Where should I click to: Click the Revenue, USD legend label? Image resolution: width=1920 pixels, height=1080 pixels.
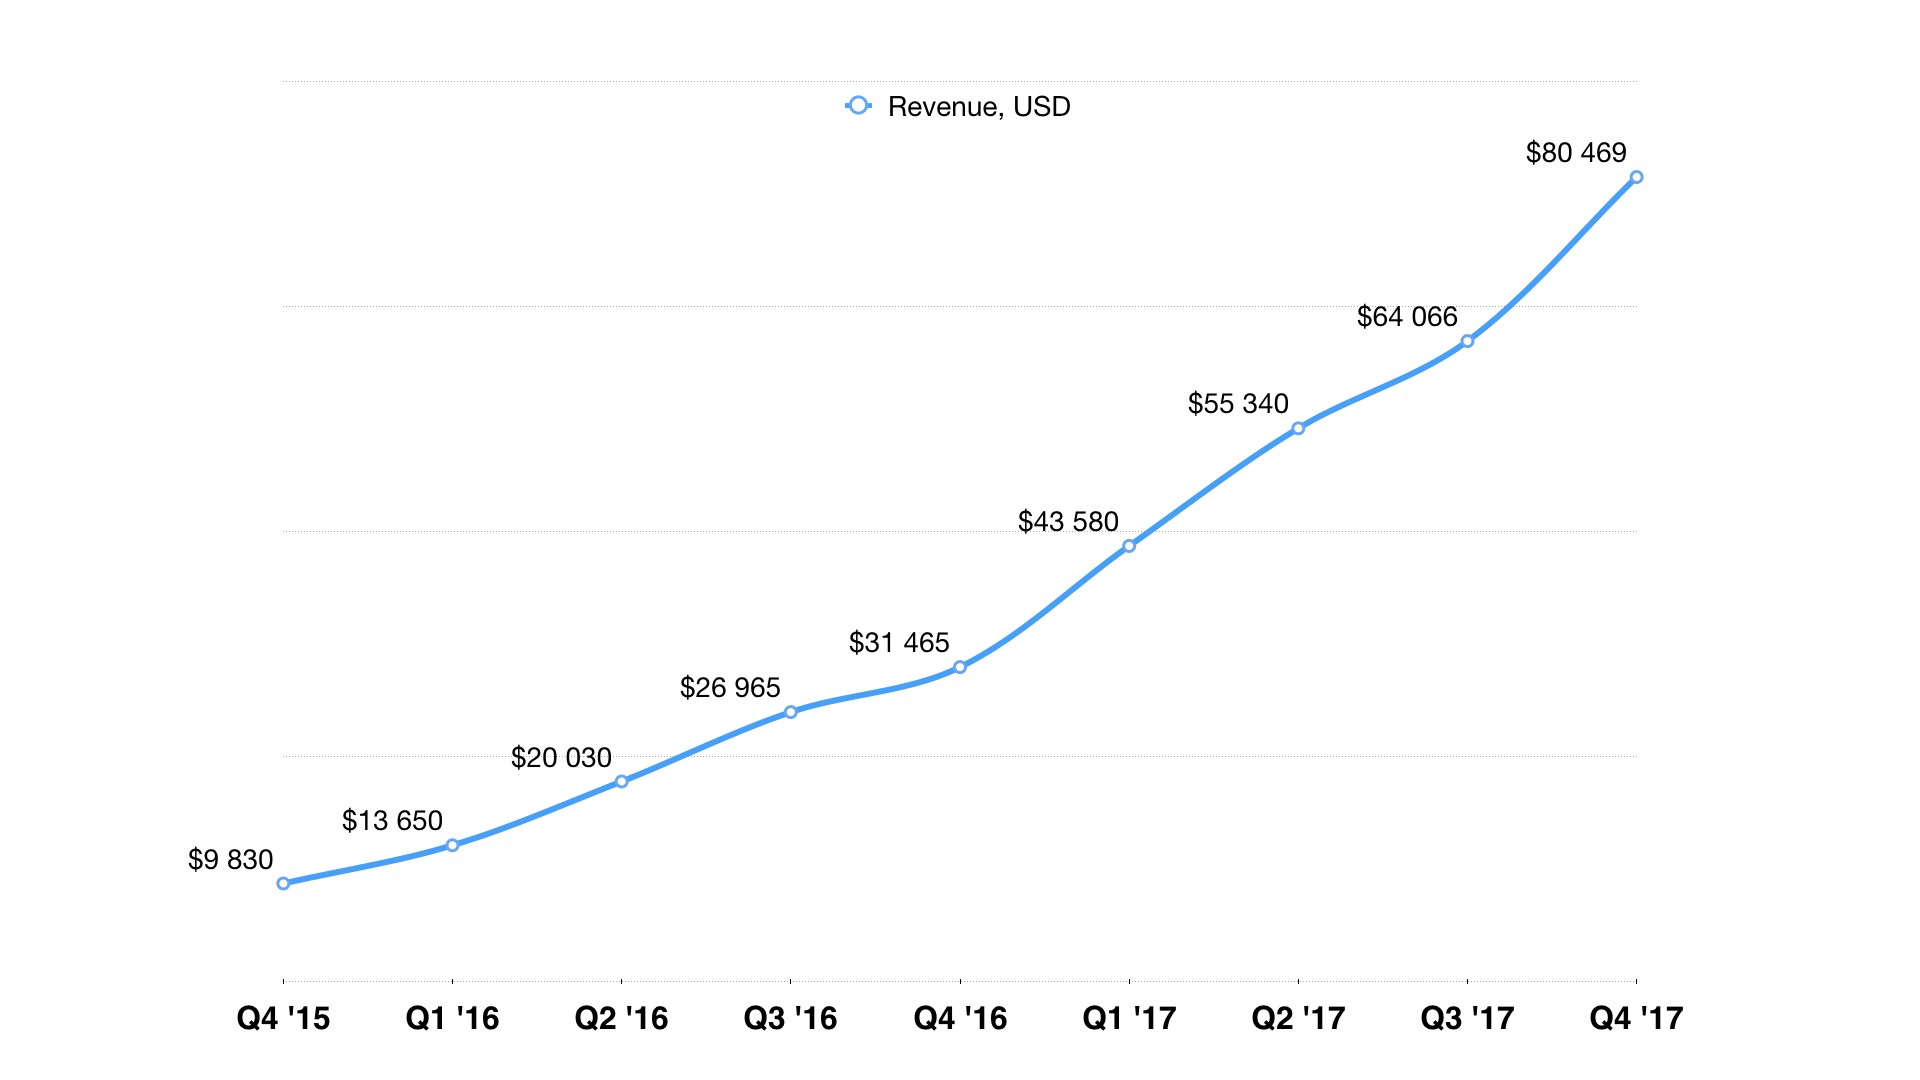pos(978,107)
